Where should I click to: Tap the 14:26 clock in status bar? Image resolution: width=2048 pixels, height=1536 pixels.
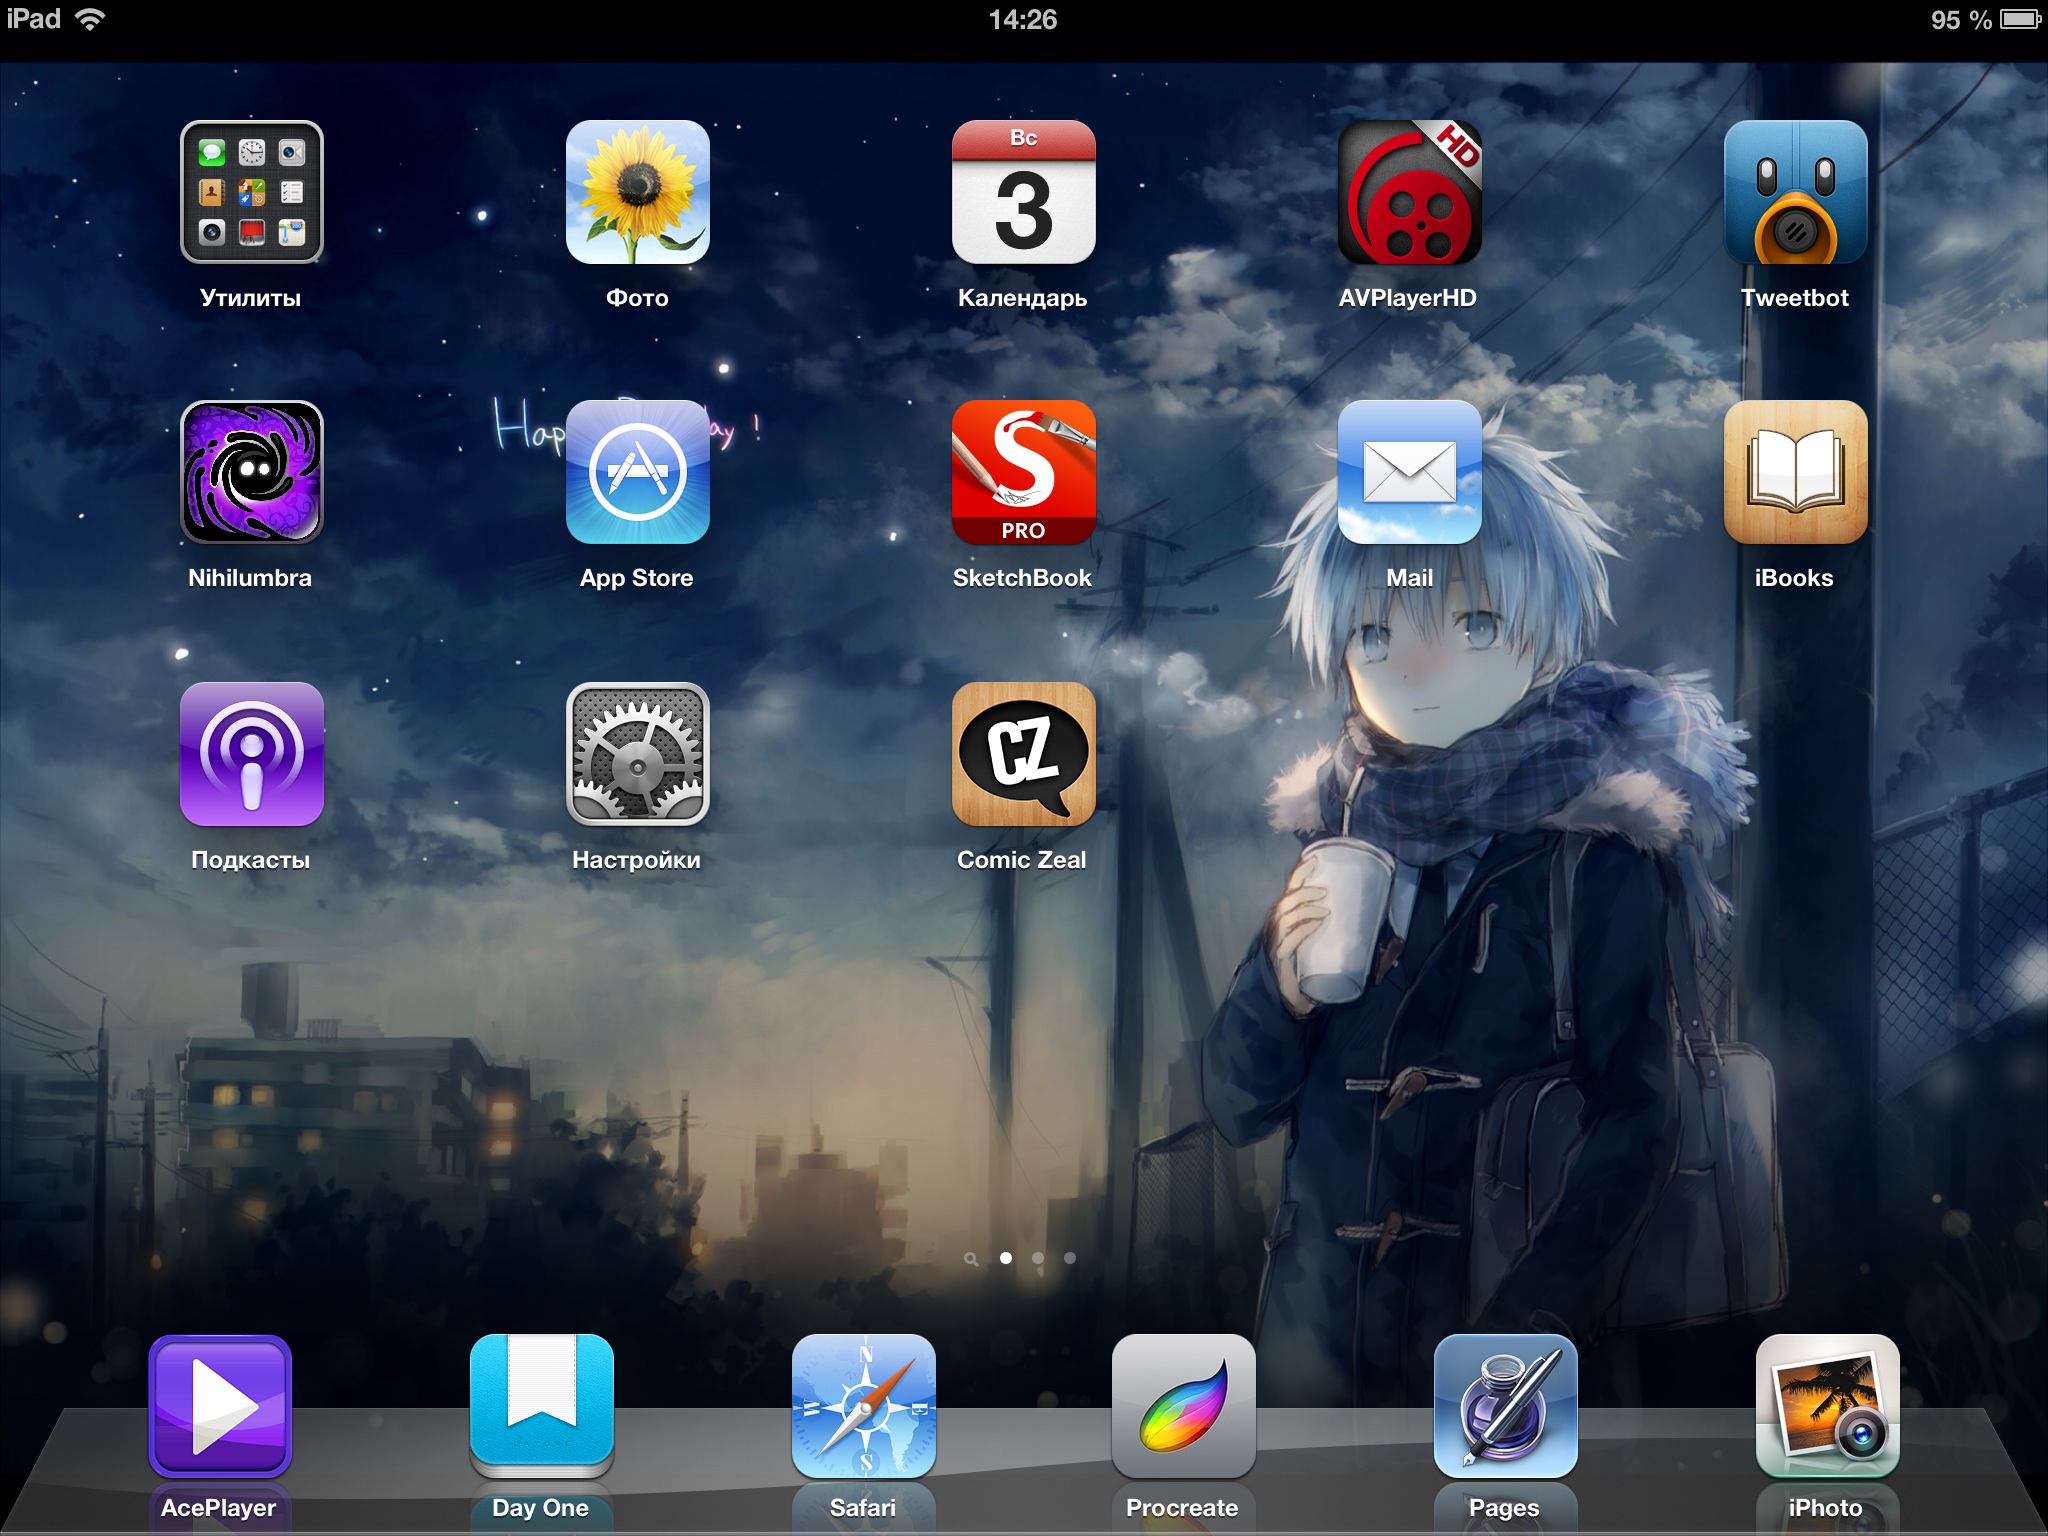(x=1023, y=19)
